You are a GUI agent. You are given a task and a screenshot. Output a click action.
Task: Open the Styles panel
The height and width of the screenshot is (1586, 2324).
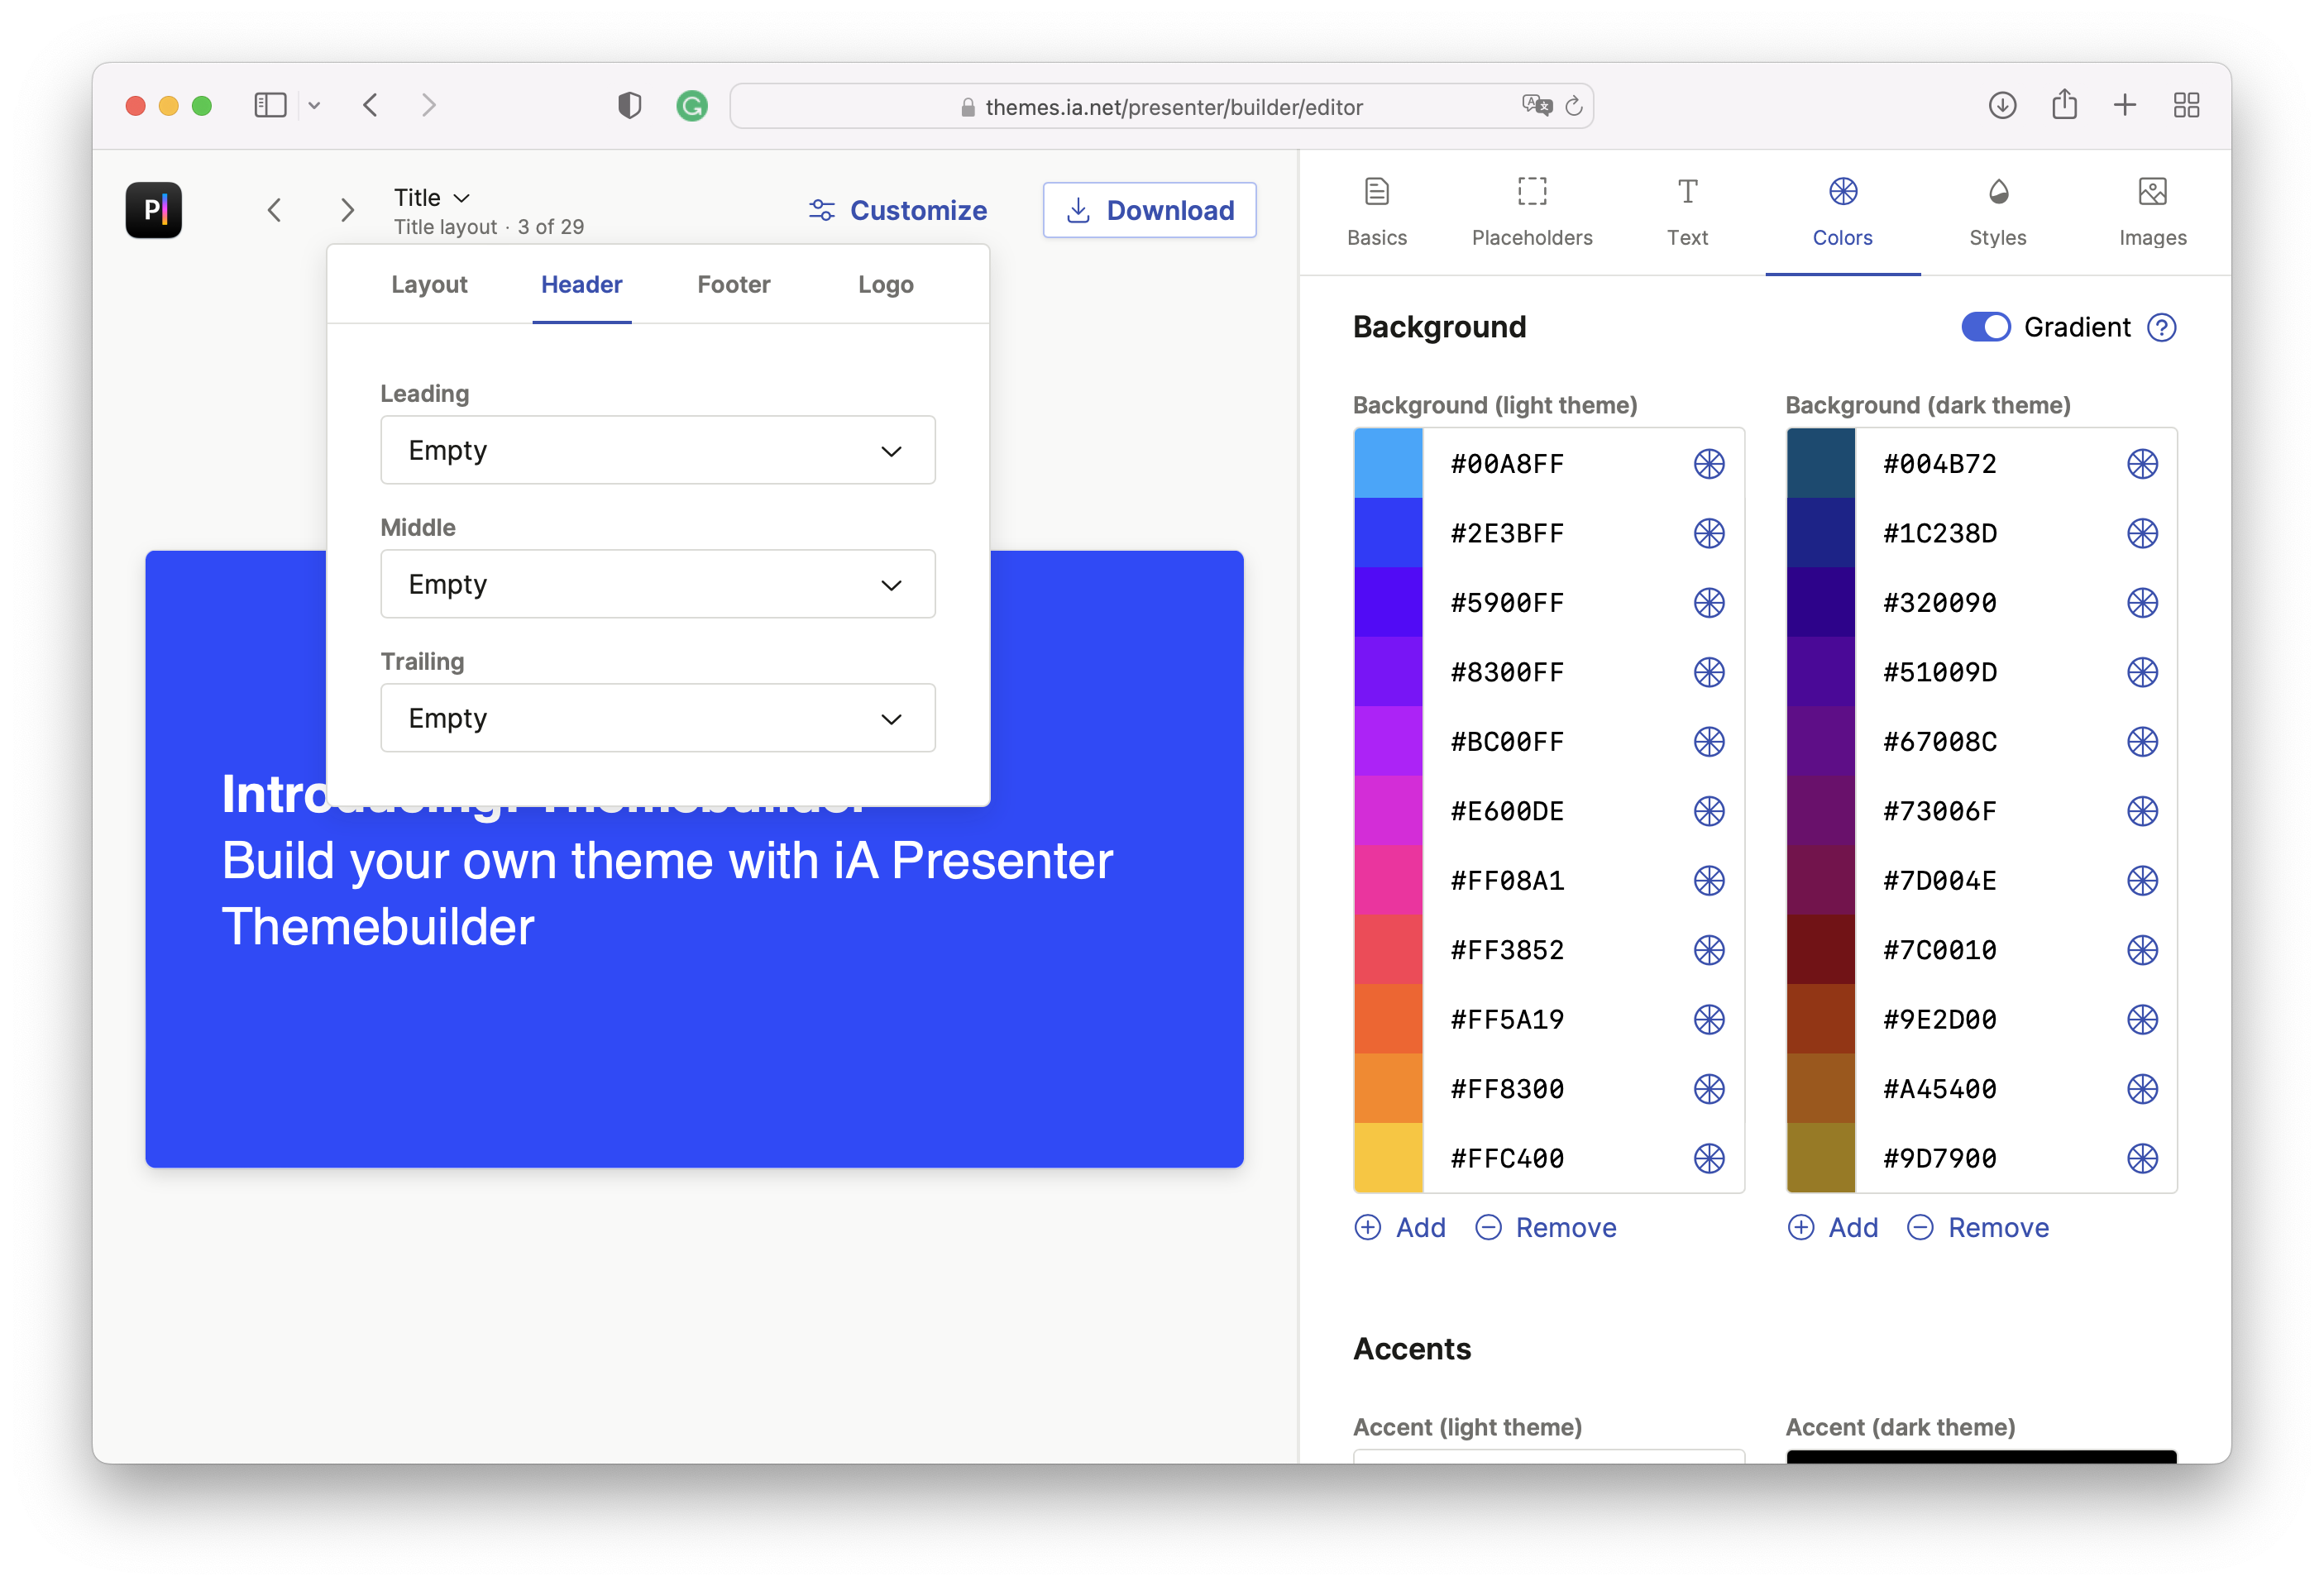[1997, 210]
